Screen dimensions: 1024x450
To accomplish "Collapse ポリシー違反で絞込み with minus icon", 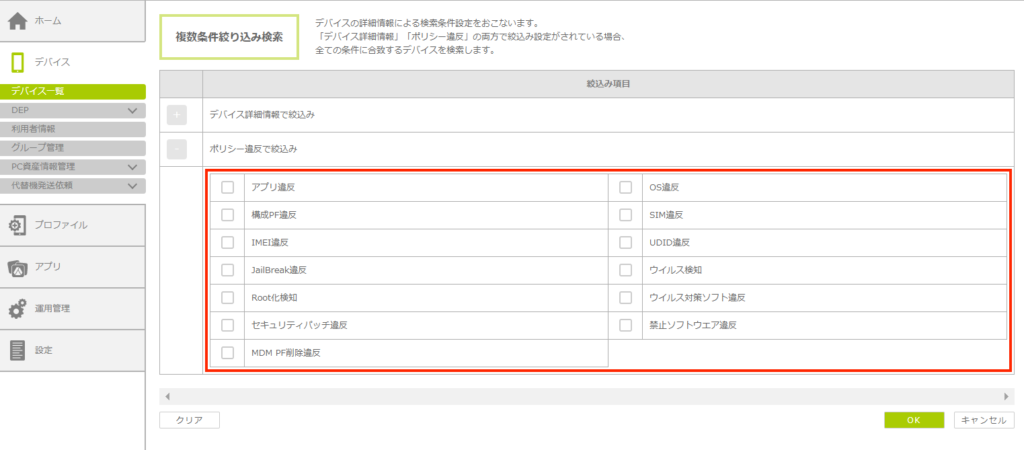I will pyautogui.click(x=177, y=149).
